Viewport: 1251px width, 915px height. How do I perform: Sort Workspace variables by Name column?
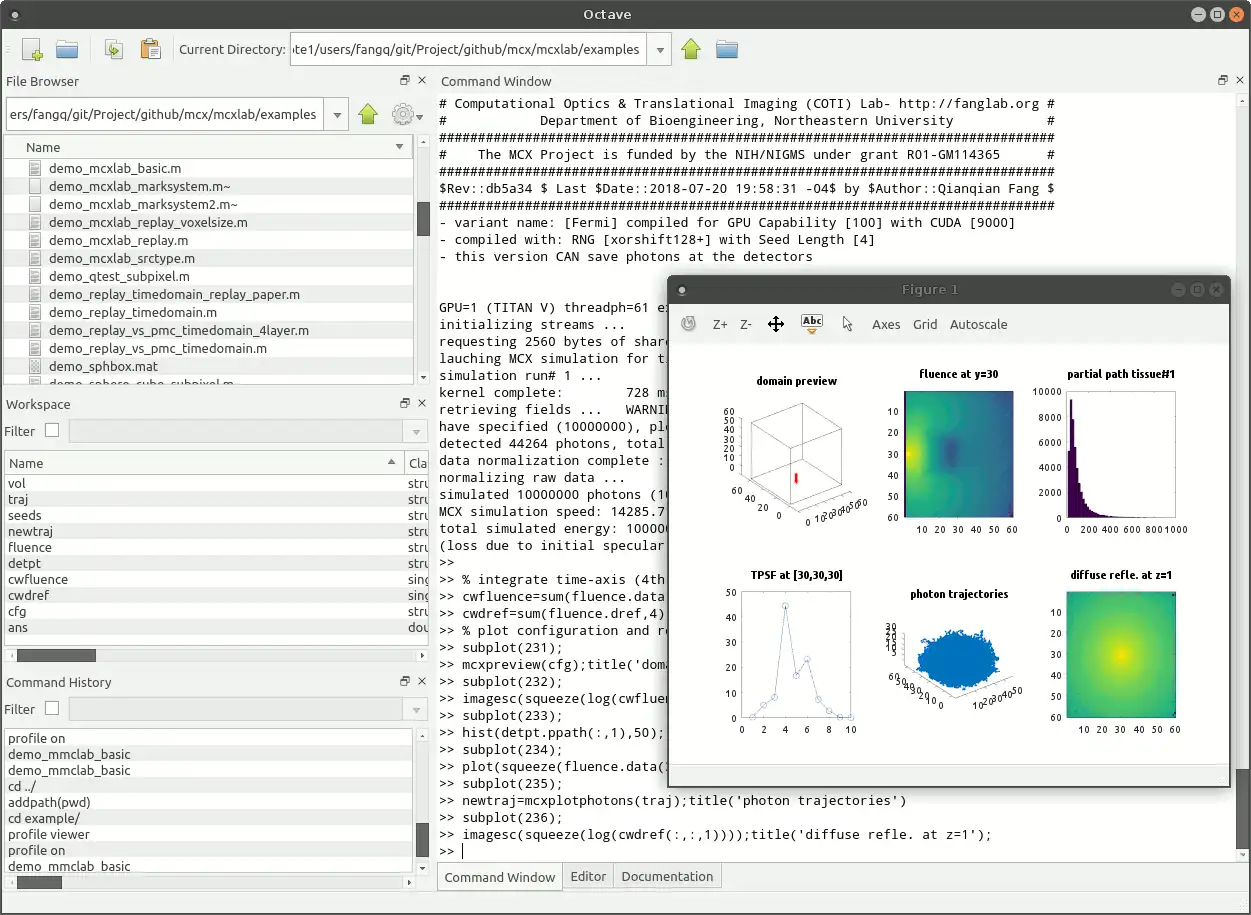point(204,463)
